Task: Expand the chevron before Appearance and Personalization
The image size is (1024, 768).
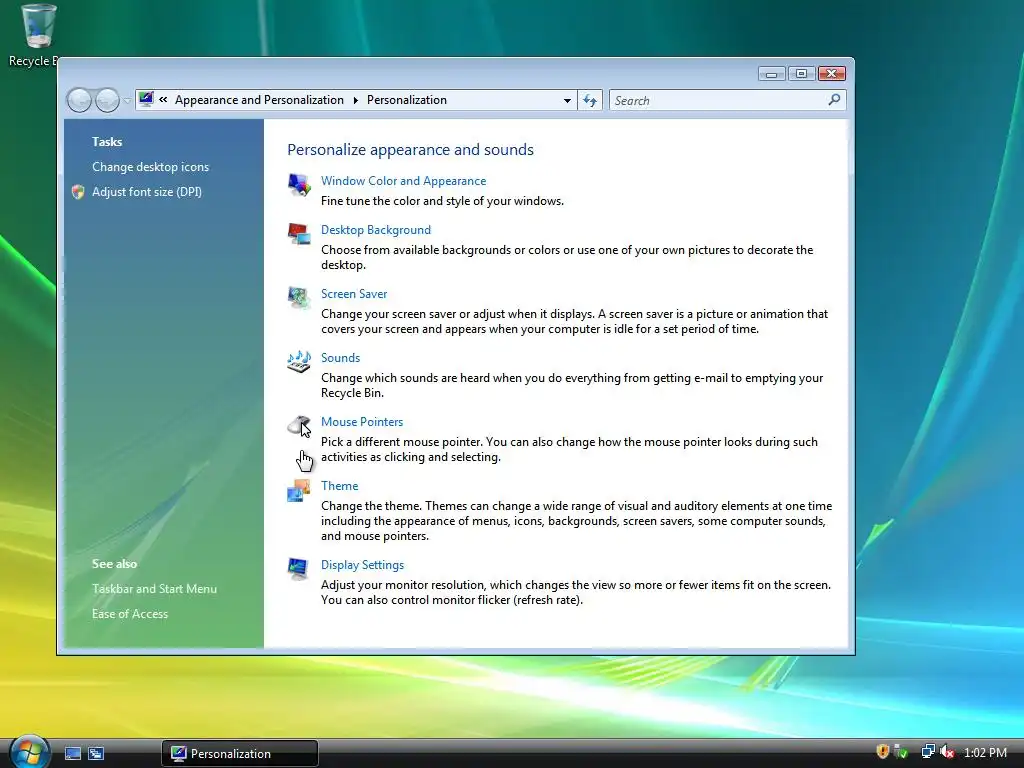Action: tap(163, 99)
